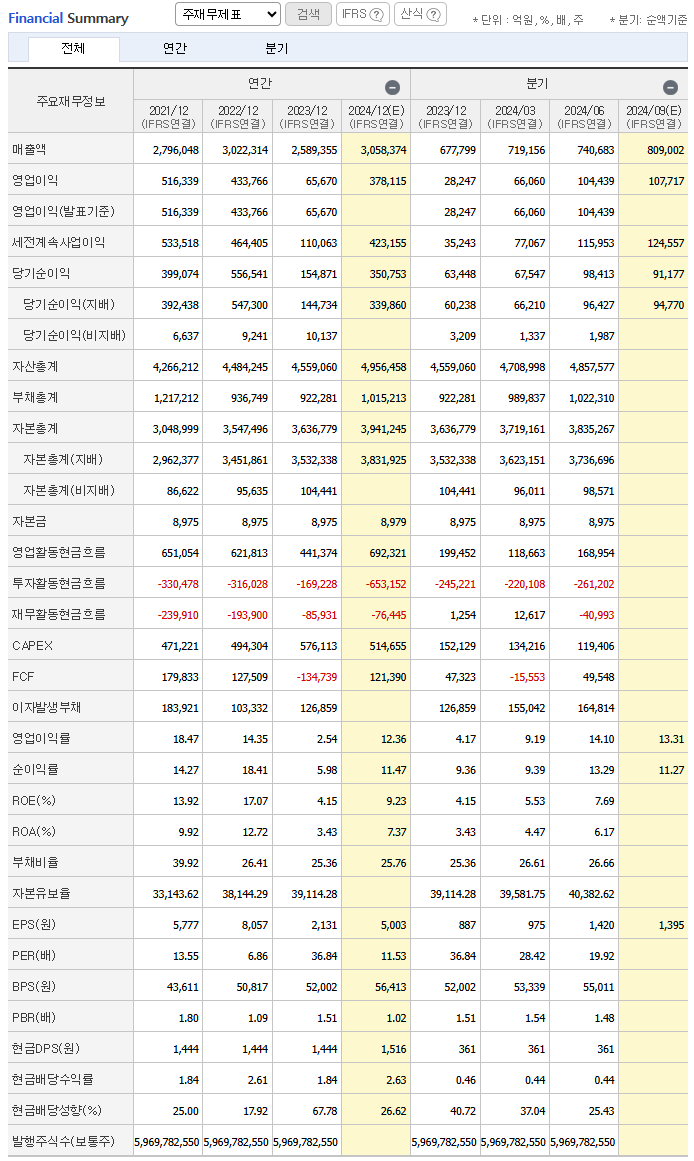Viewport: 694px width, 1161px height.
Task: Select the ROA(%) row label
Action: (x=33, y=832)
